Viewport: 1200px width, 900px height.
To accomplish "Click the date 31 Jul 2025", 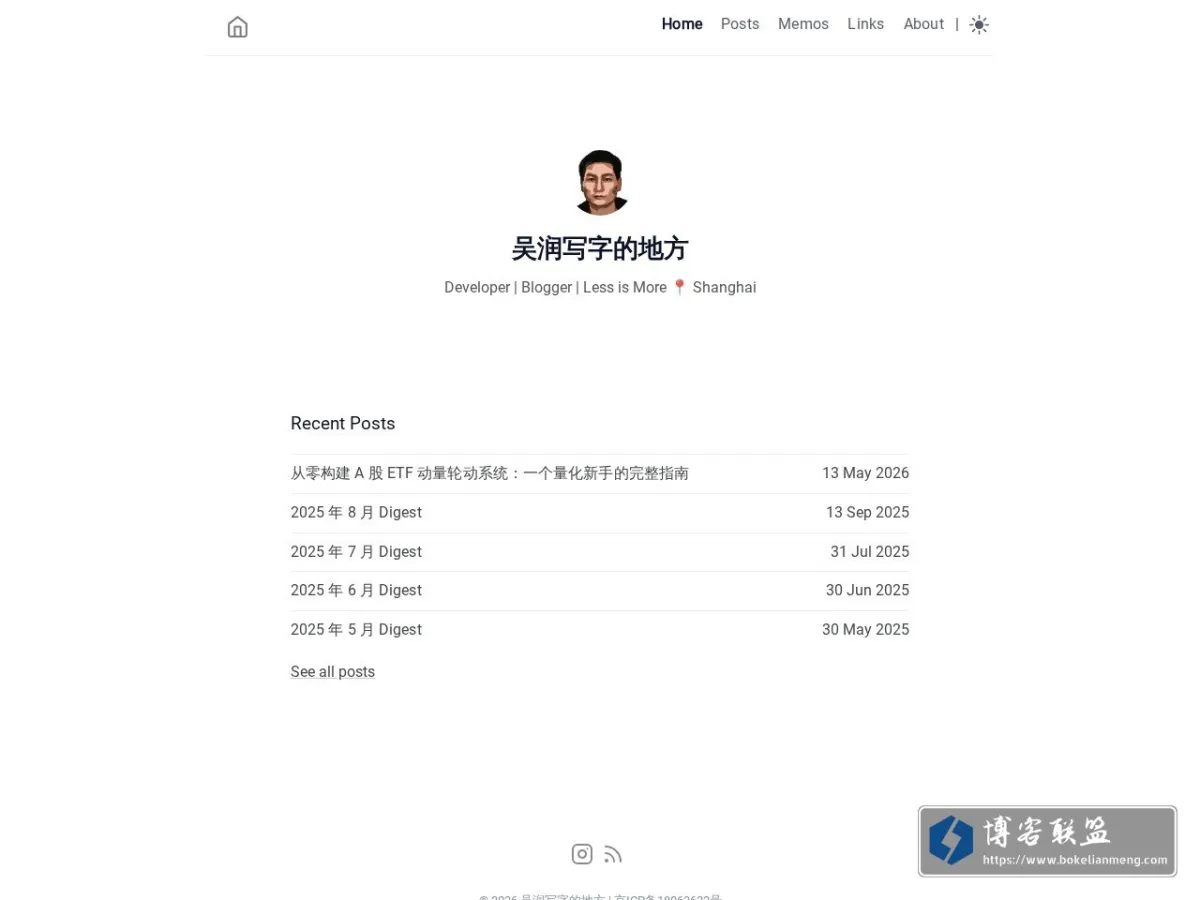I will 869,551.
